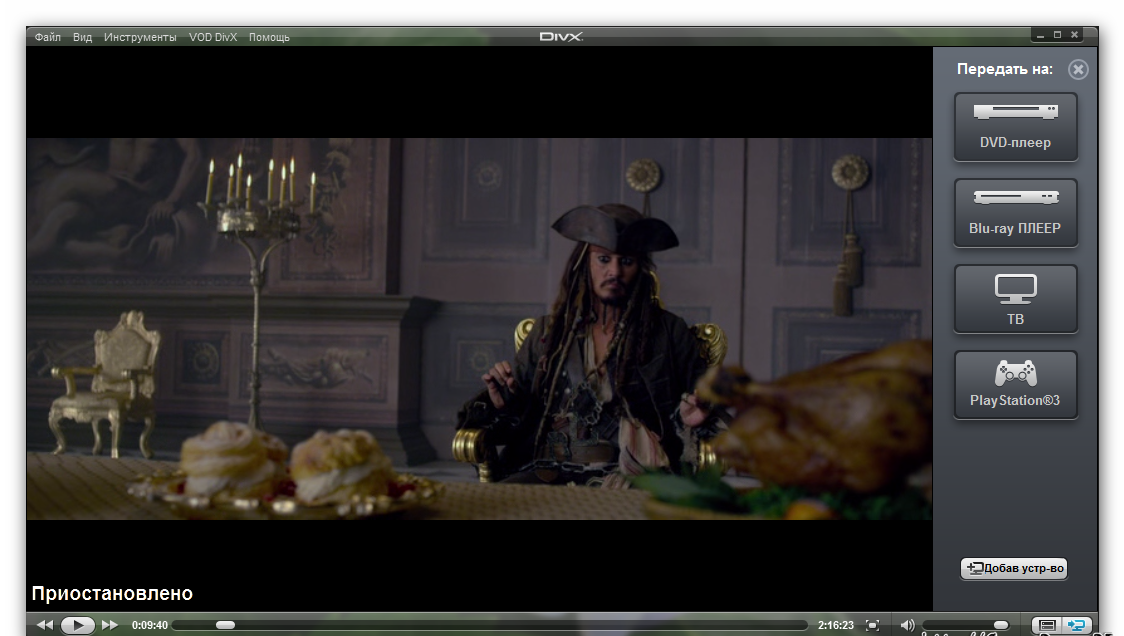Viewport: 1124px width, 636px height.
Task: Fast-forward the video
Action: 110,625
